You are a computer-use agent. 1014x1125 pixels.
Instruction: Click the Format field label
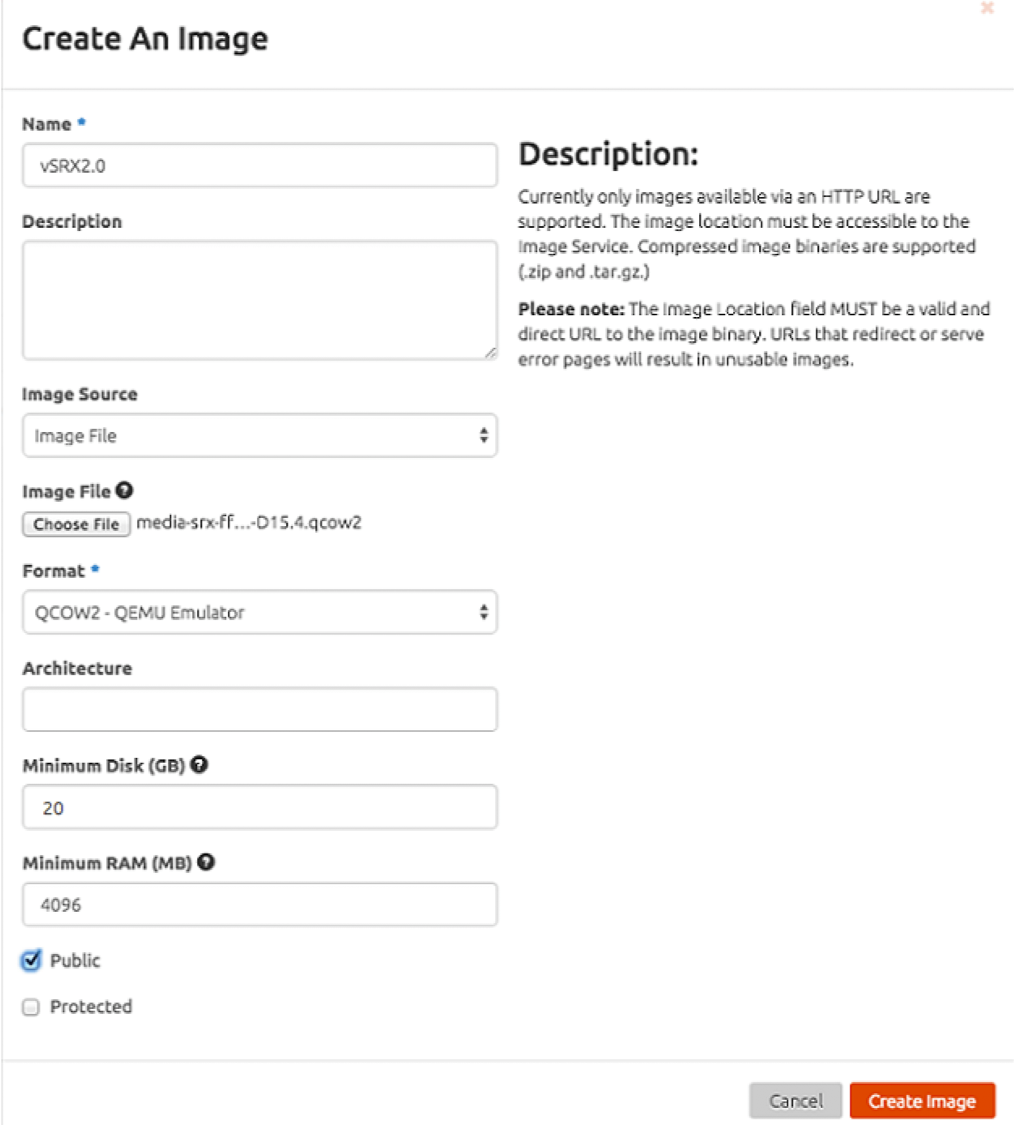tap(53, 570)
